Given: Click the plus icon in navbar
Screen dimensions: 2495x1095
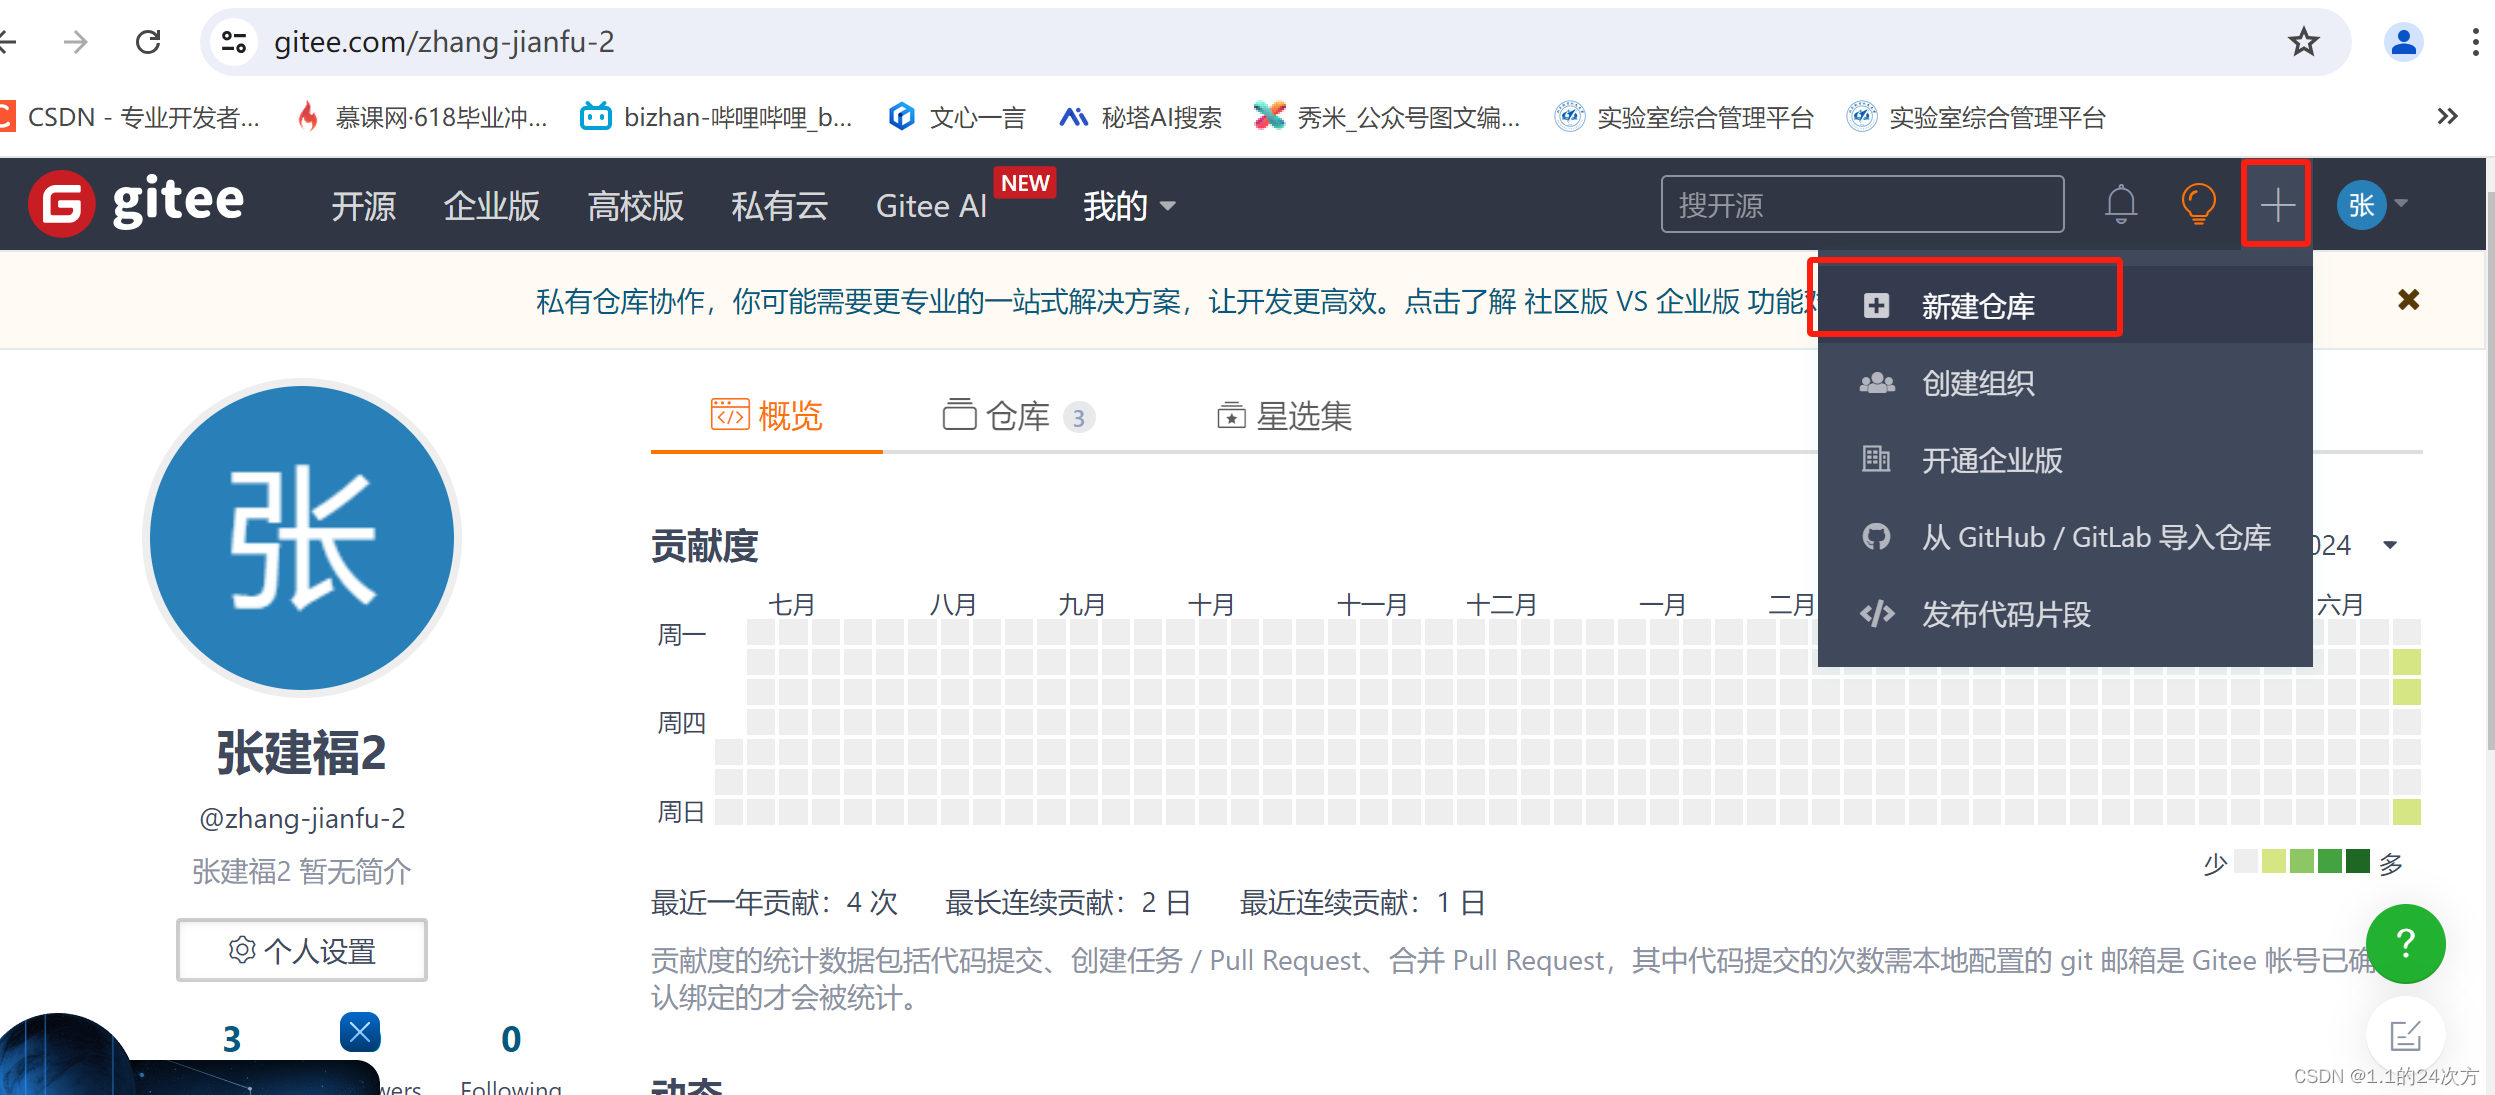Looking at the screenshot, I should click(x=2276, y=204).
